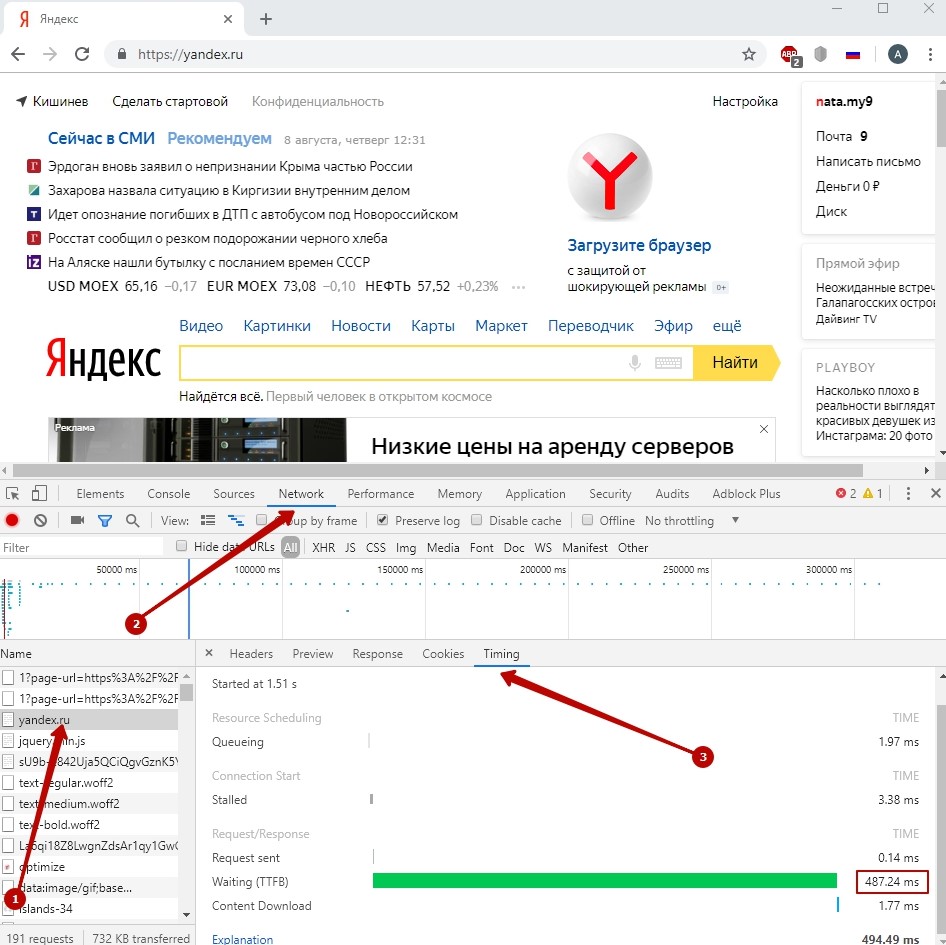Uncheck Preserve log
Image resolution: width=946 pixels, height=945 pixels.
click(382, 520)
